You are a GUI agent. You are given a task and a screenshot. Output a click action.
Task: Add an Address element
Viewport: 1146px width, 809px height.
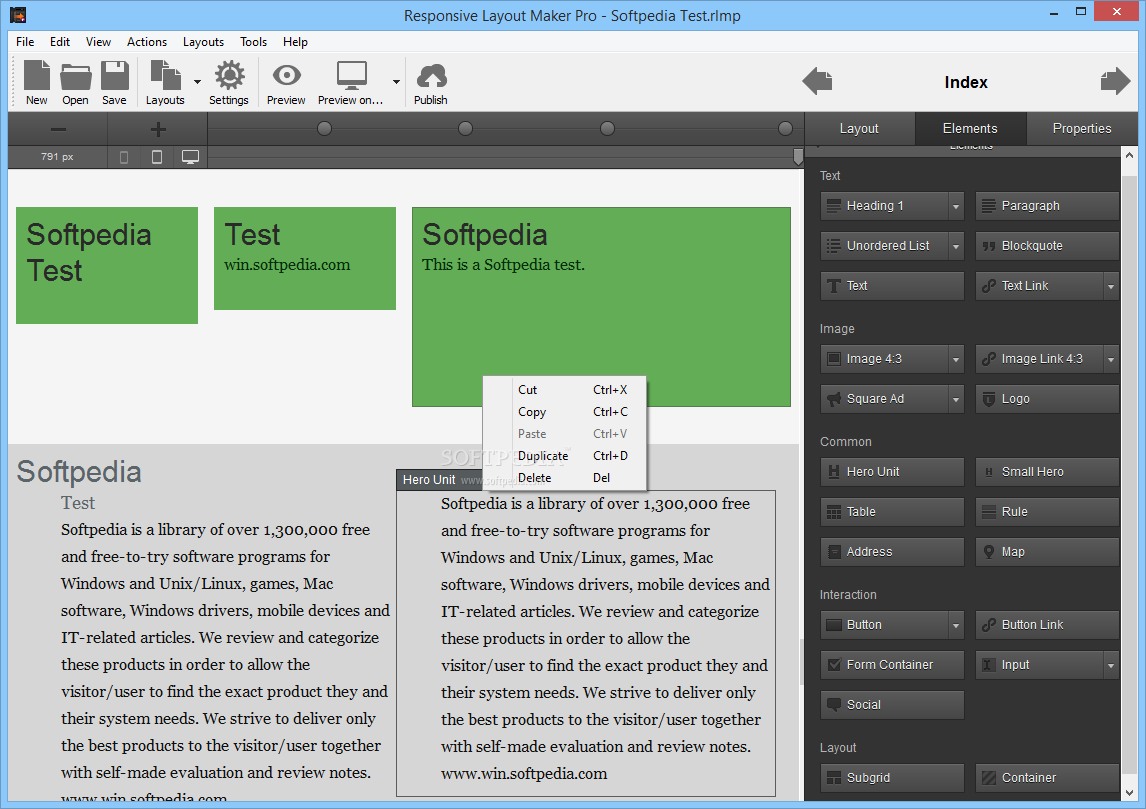(x=892, y=552)
